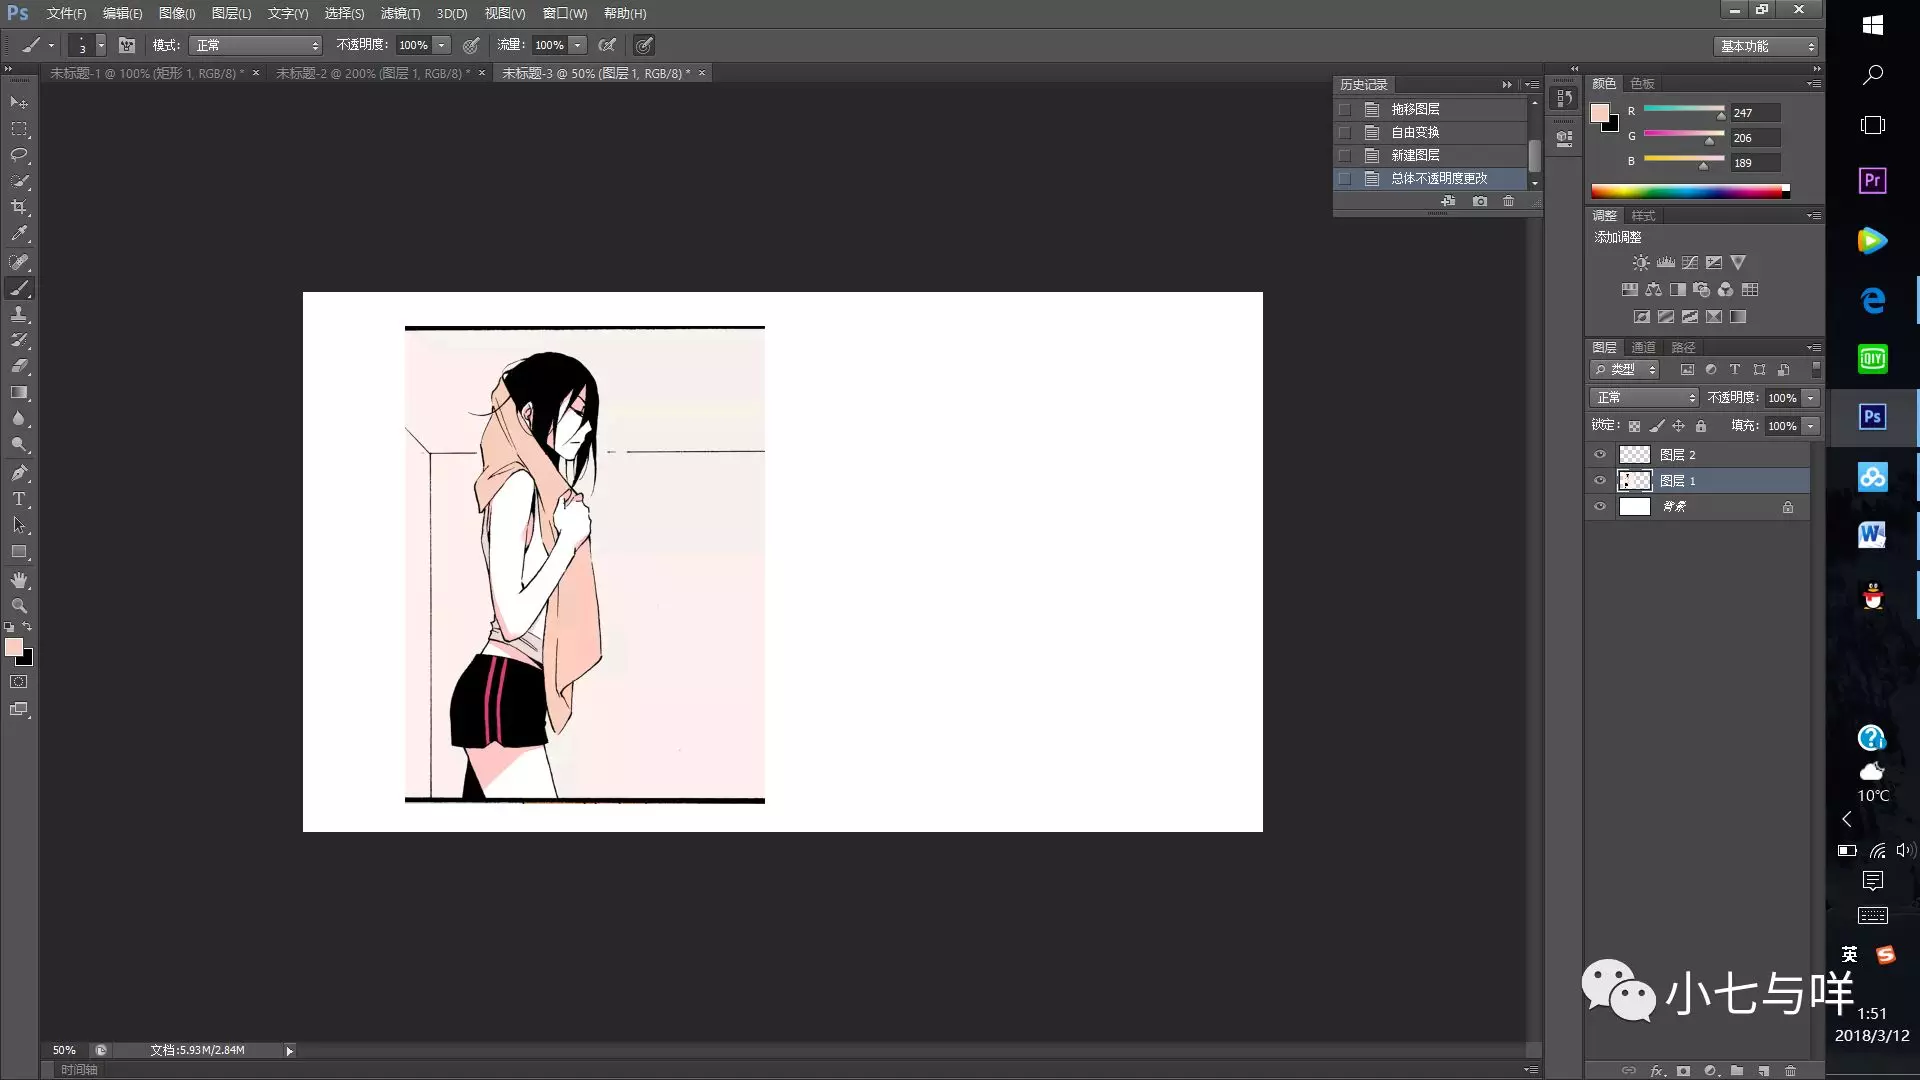Select the Blur tool
1920x1080 pixels.
[19, 419]
